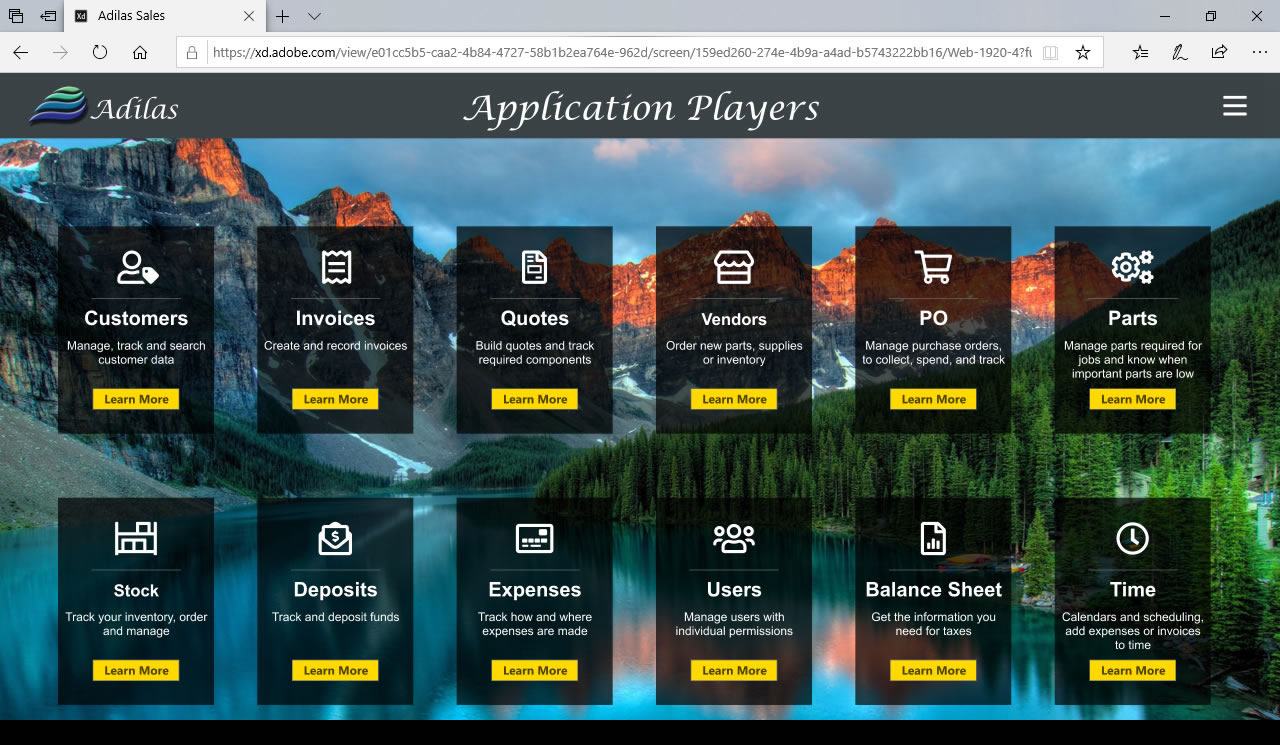This screenshot has height=745, width=1280.
Task: Click Learn More under Balance Sheet
Action: (x=933, y=671)
